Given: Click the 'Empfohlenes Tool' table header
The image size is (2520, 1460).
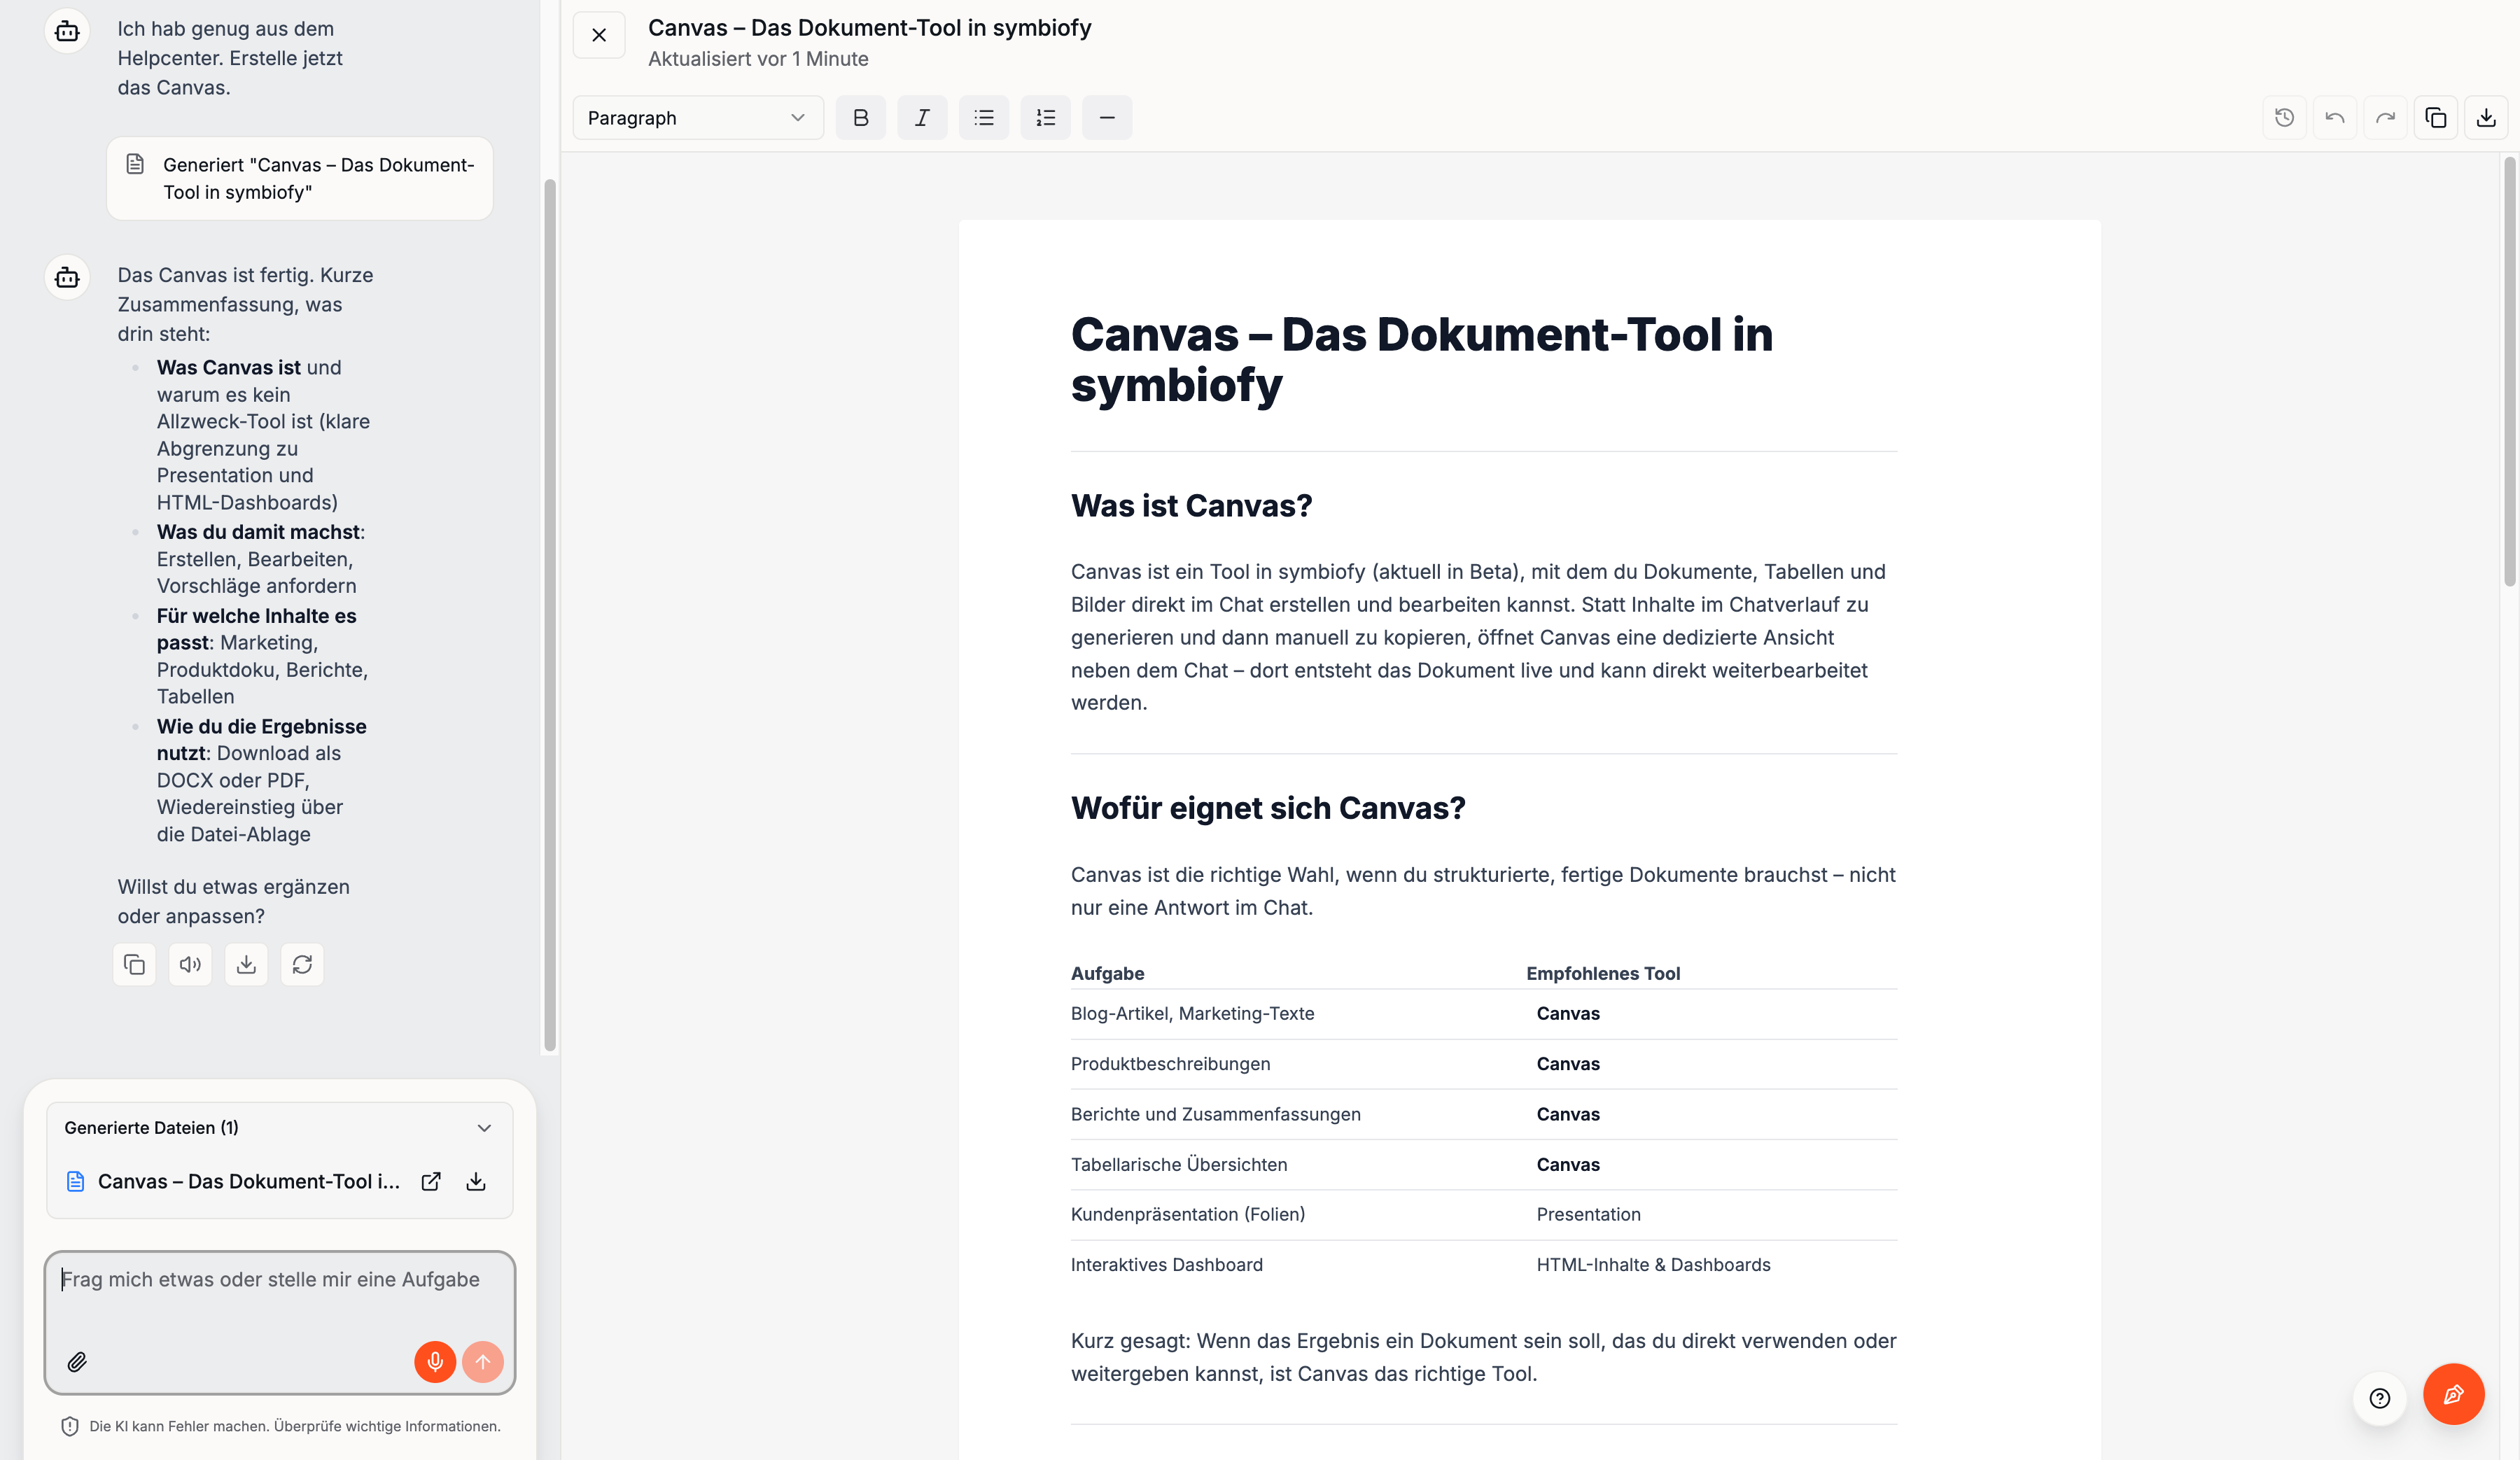Looking at the screenshot, I should [1603, 973].
